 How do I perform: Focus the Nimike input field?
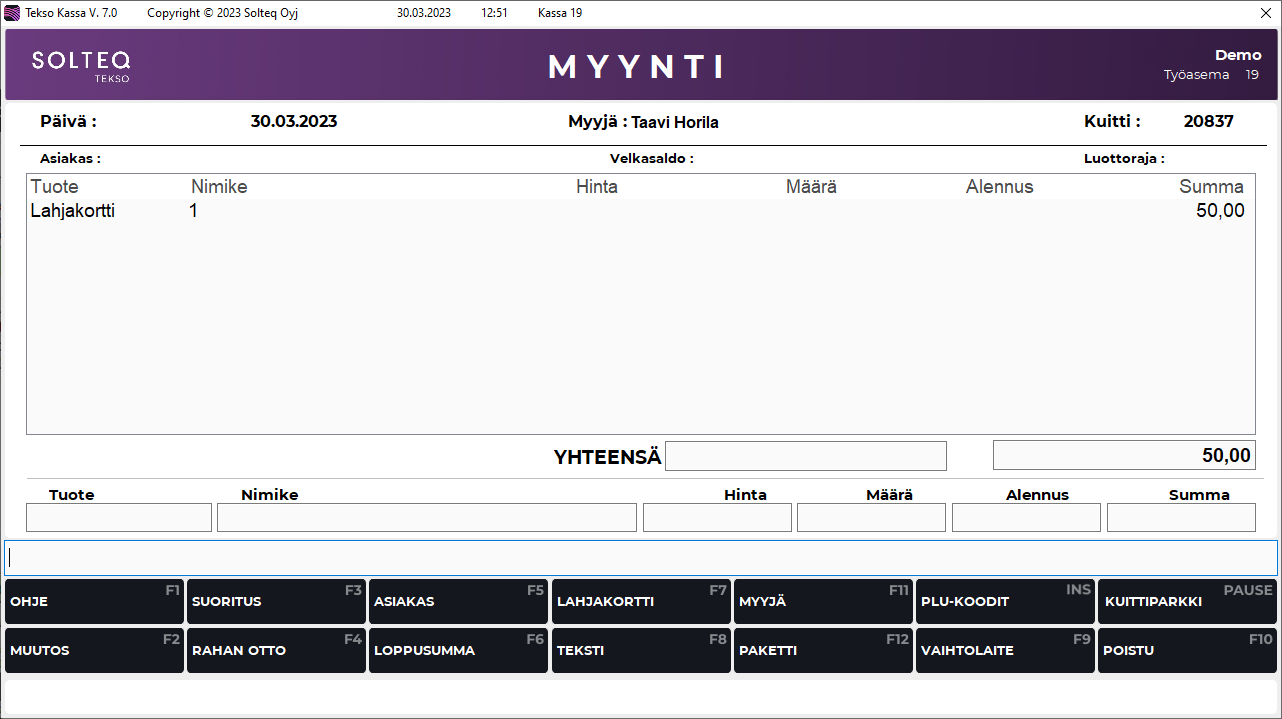pyautogui.click(x=426, y=518)
